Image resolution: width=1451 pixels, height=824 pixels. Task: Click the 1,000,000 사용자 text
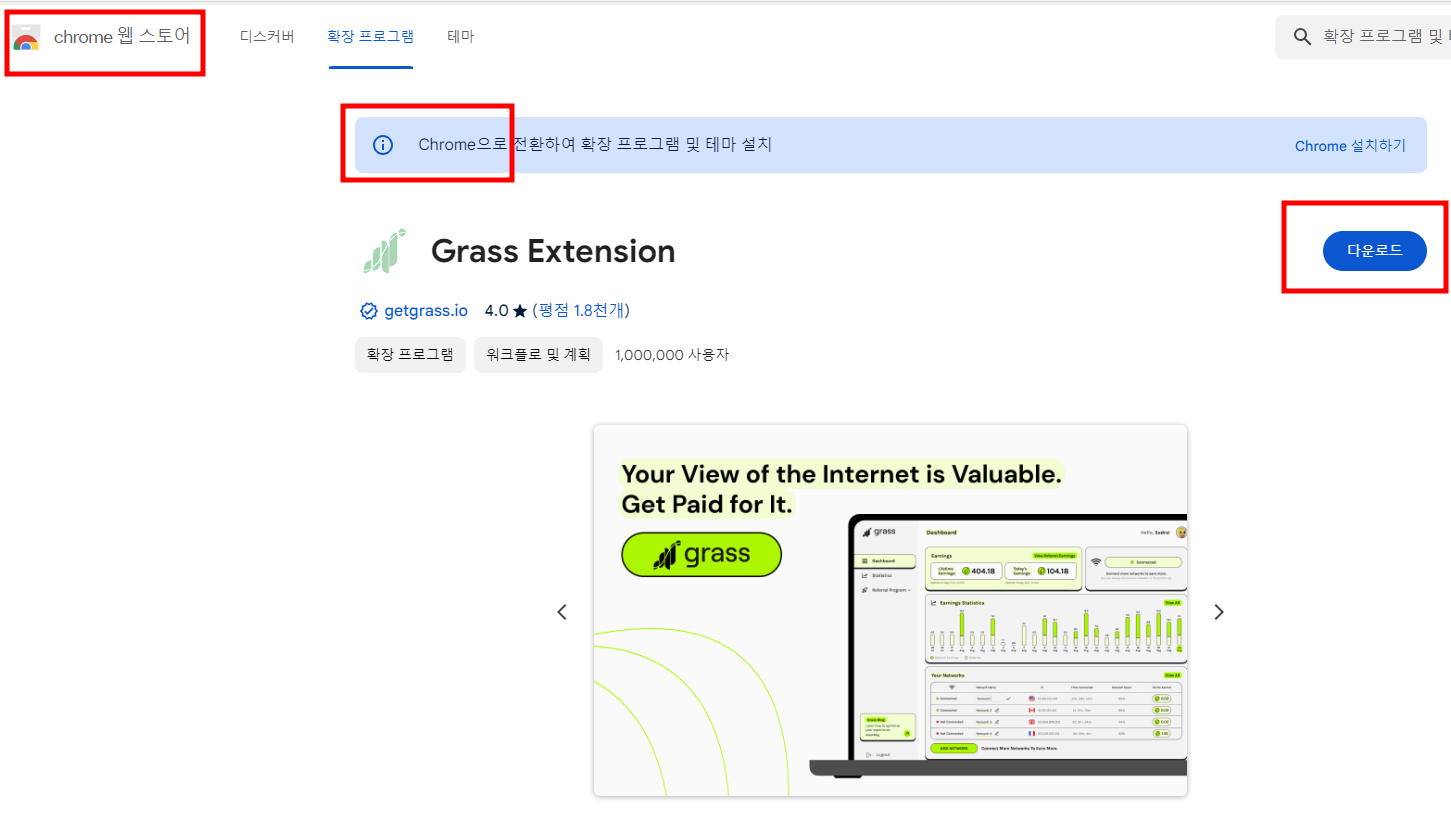coord(672,355)
